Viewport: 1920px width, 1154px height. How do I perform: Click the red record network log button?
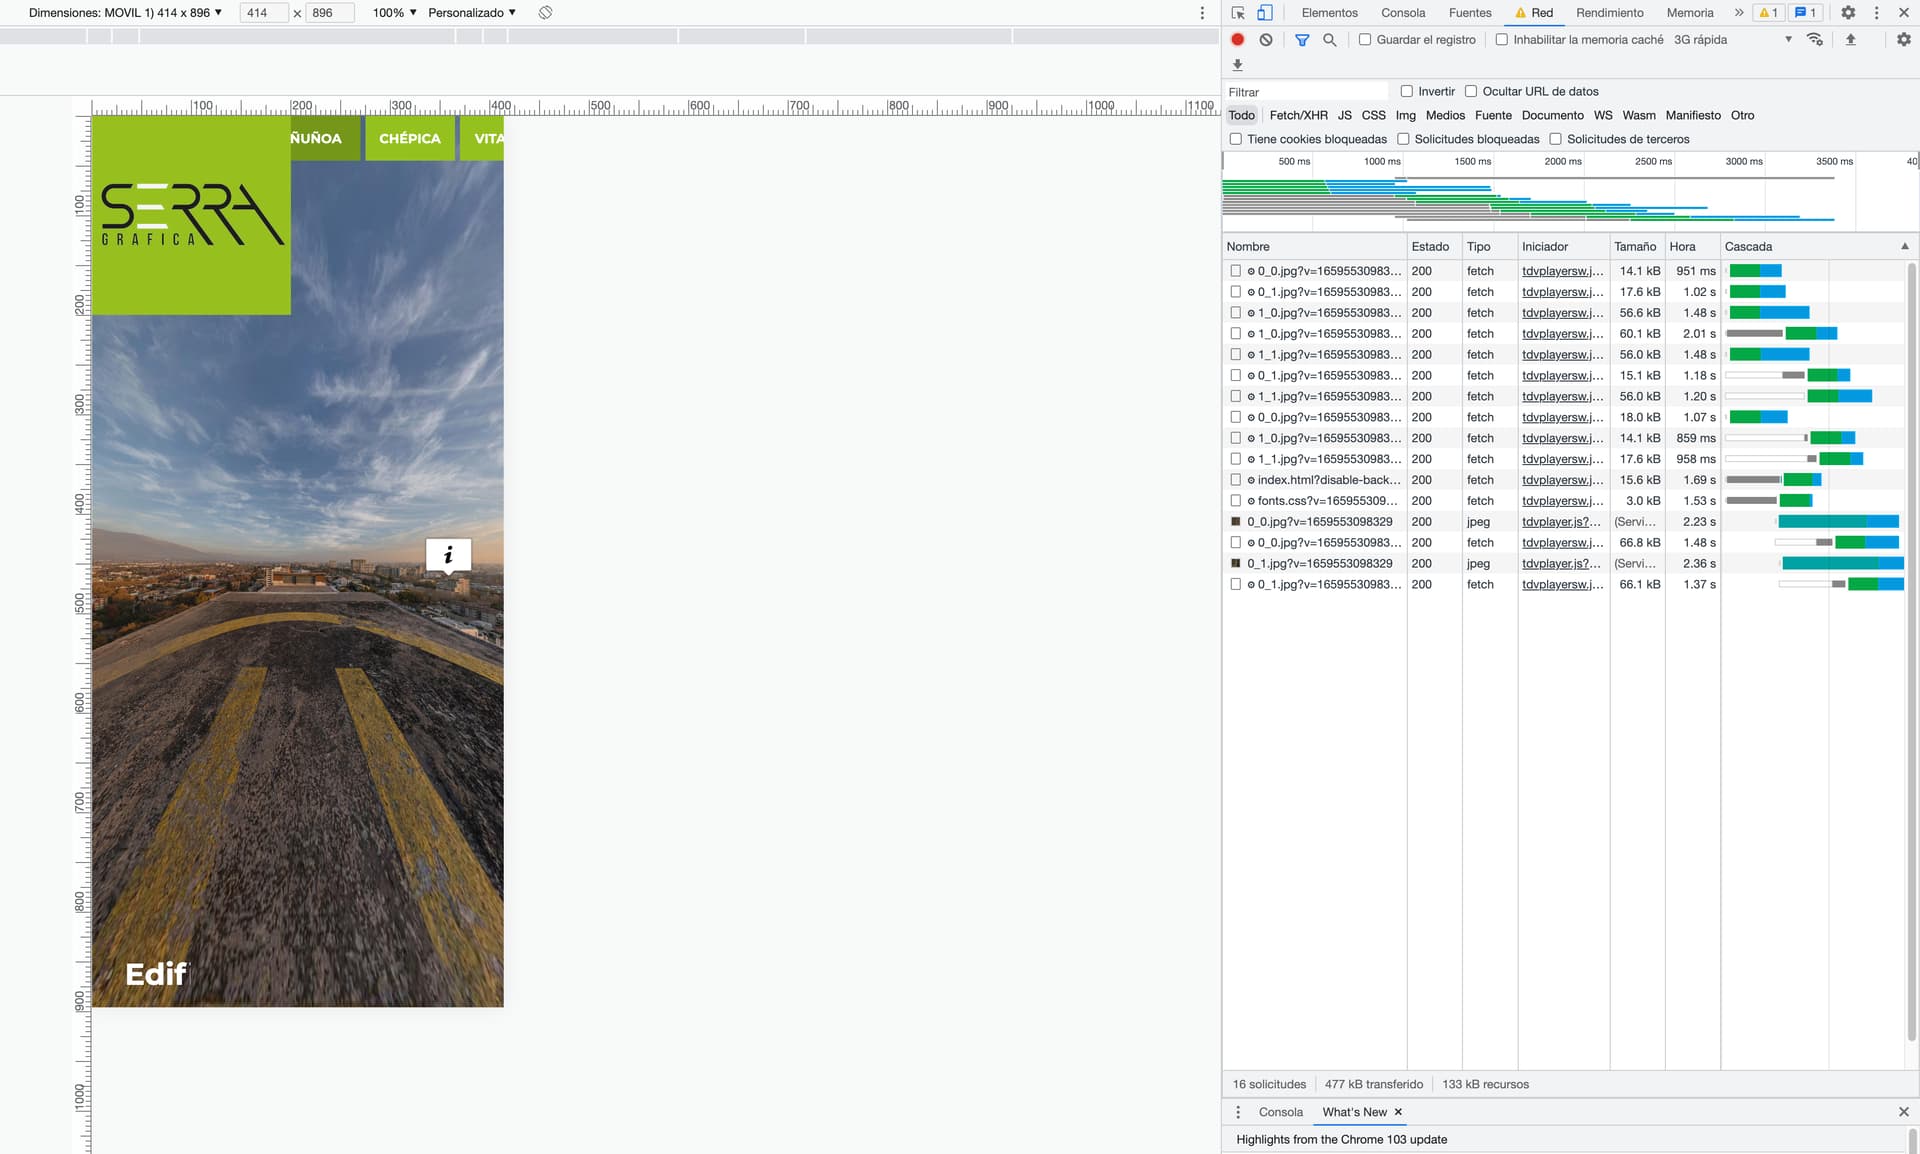1237,40
